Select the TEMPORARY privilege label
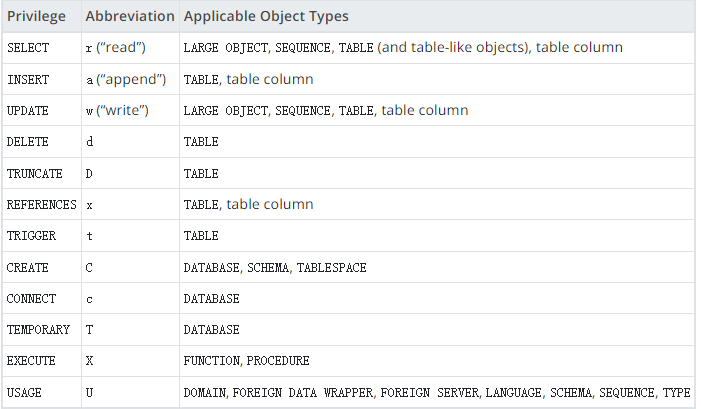The height and width of the screenshot is (409, 701). (38, 329)
